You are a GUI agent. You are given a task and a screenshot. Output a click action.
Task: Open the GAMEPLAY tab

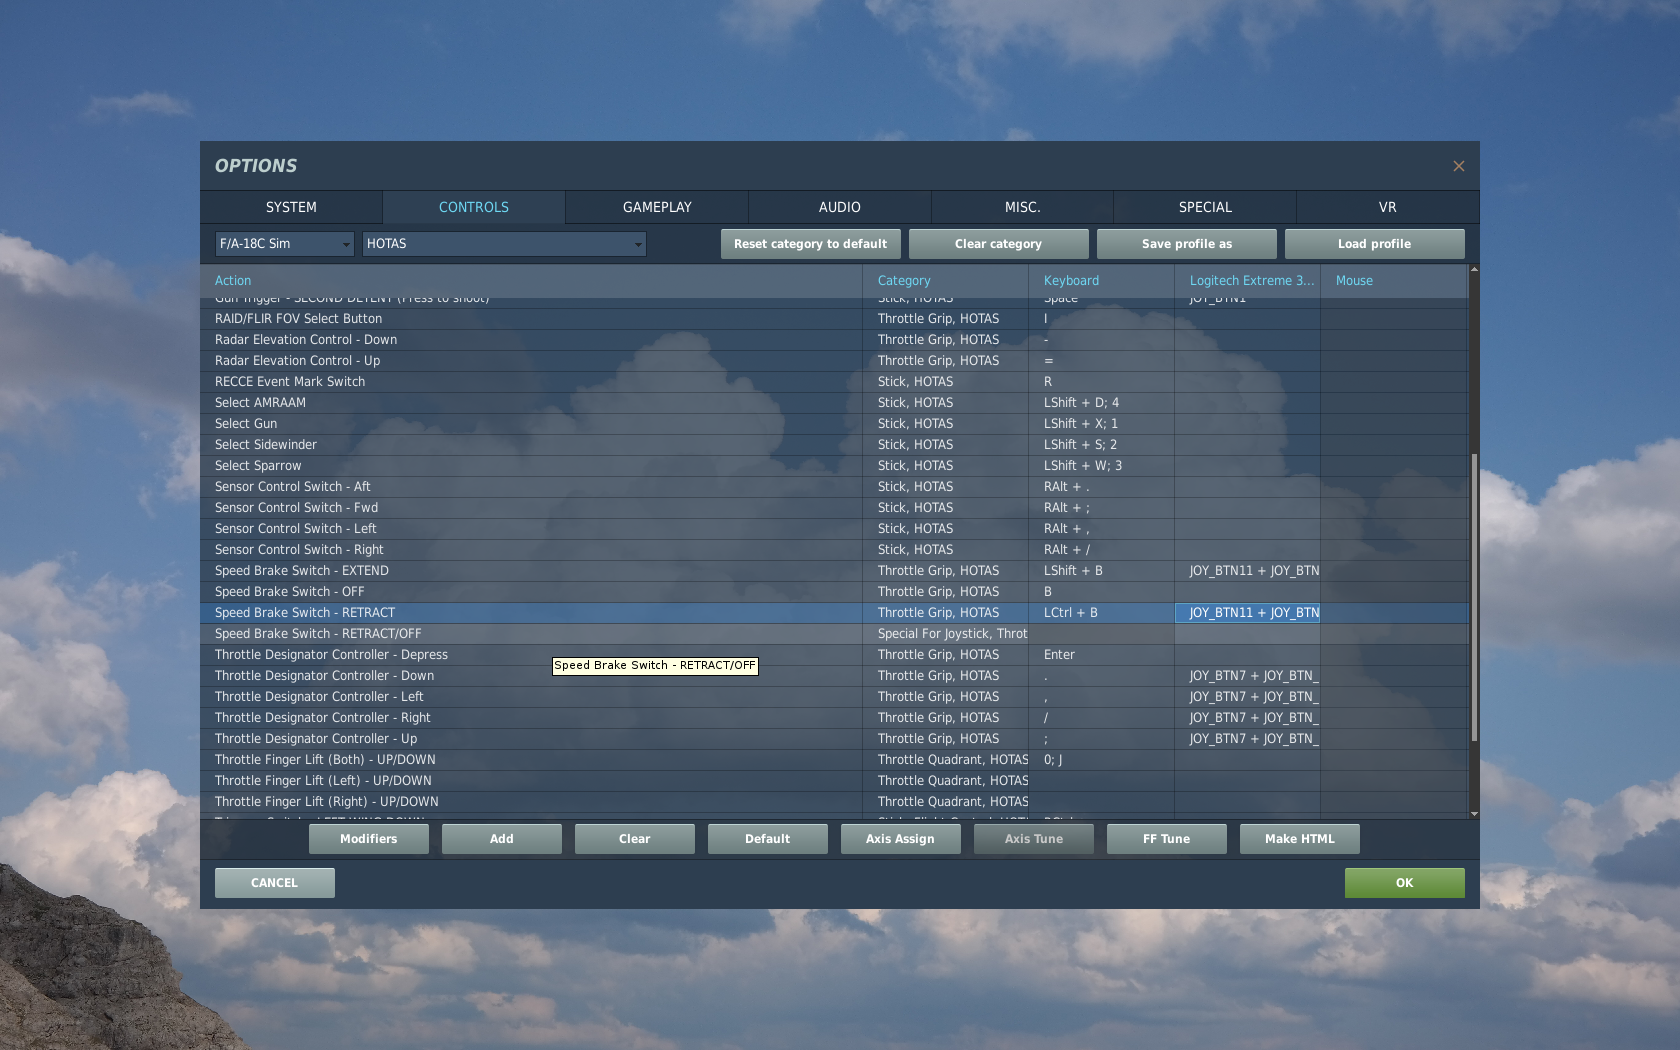pyautogui.click(x=657, y=207)
